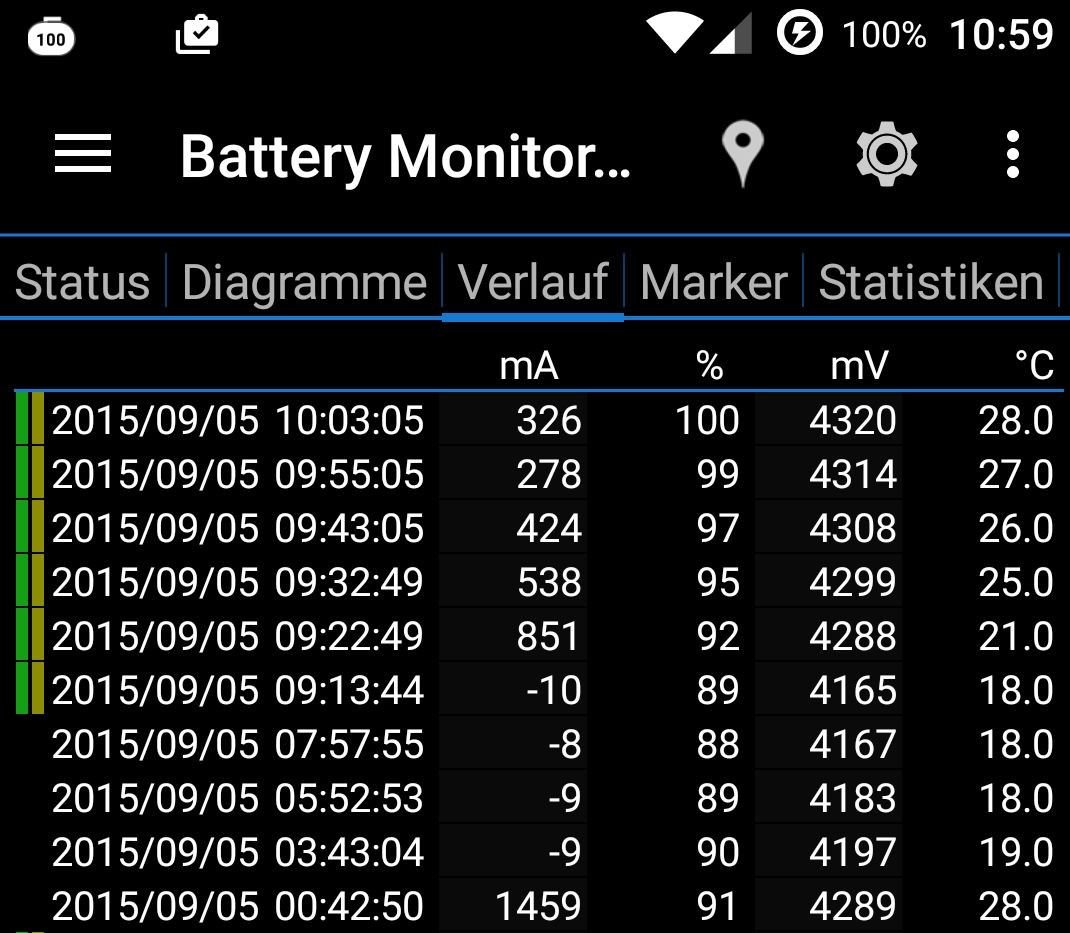Image resolution: width=1070 pixels, height=933 pixels.
Task: Tap the briefcase checkmark status icon
Action: tap(197, 35)
